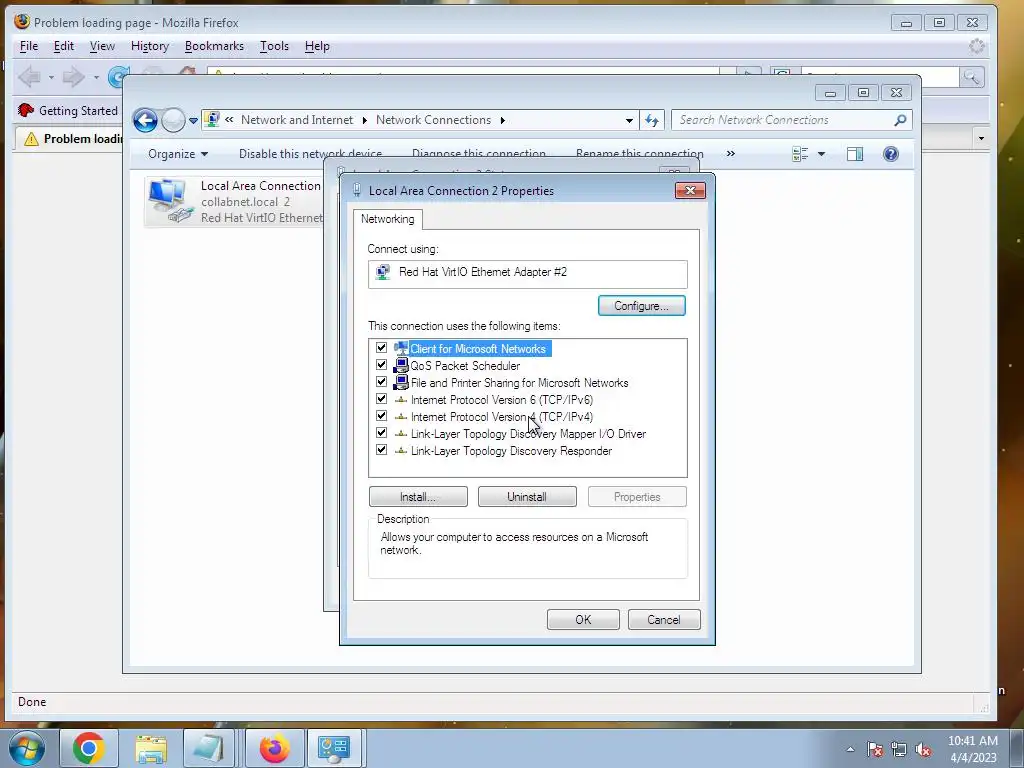This screenshot has width=1024, height=768.
Task: Uncheck Link-Layer Topology Discovery Mapper I/O Driver checkbox
Action: (x=381, y=433)
